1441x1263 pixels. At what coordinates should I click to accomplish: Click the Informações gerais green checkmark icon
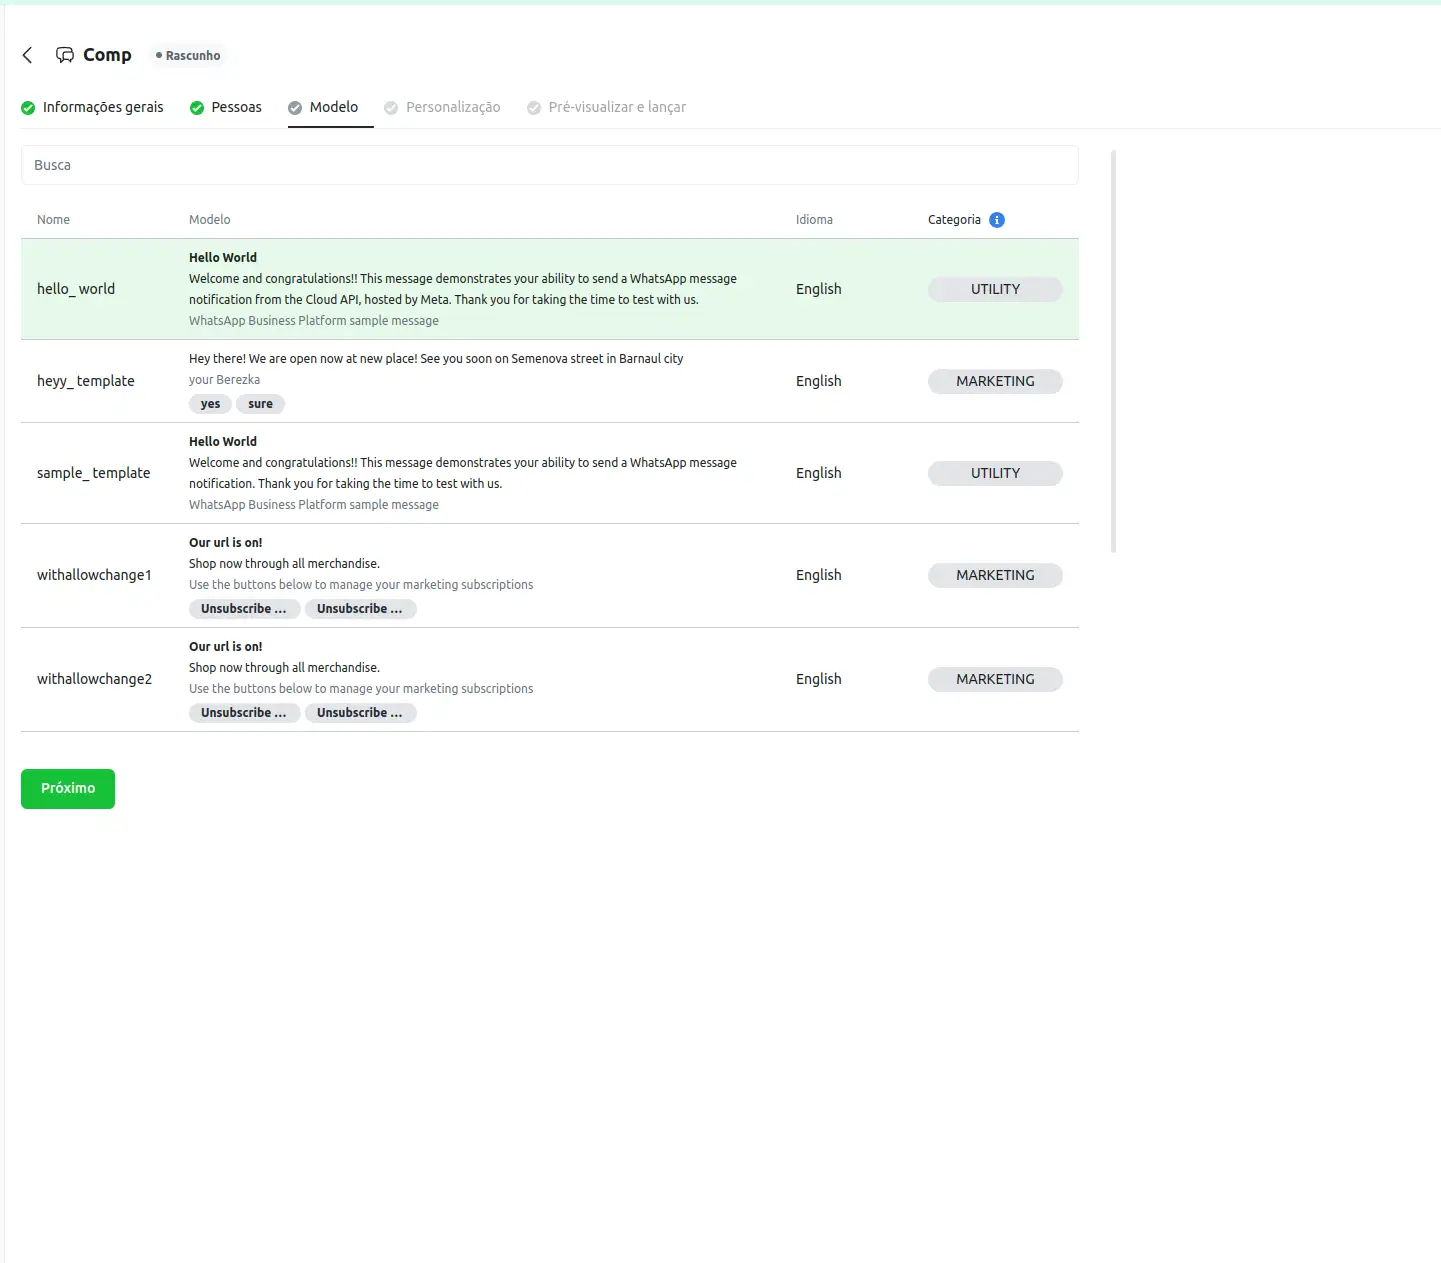(28, 108)
